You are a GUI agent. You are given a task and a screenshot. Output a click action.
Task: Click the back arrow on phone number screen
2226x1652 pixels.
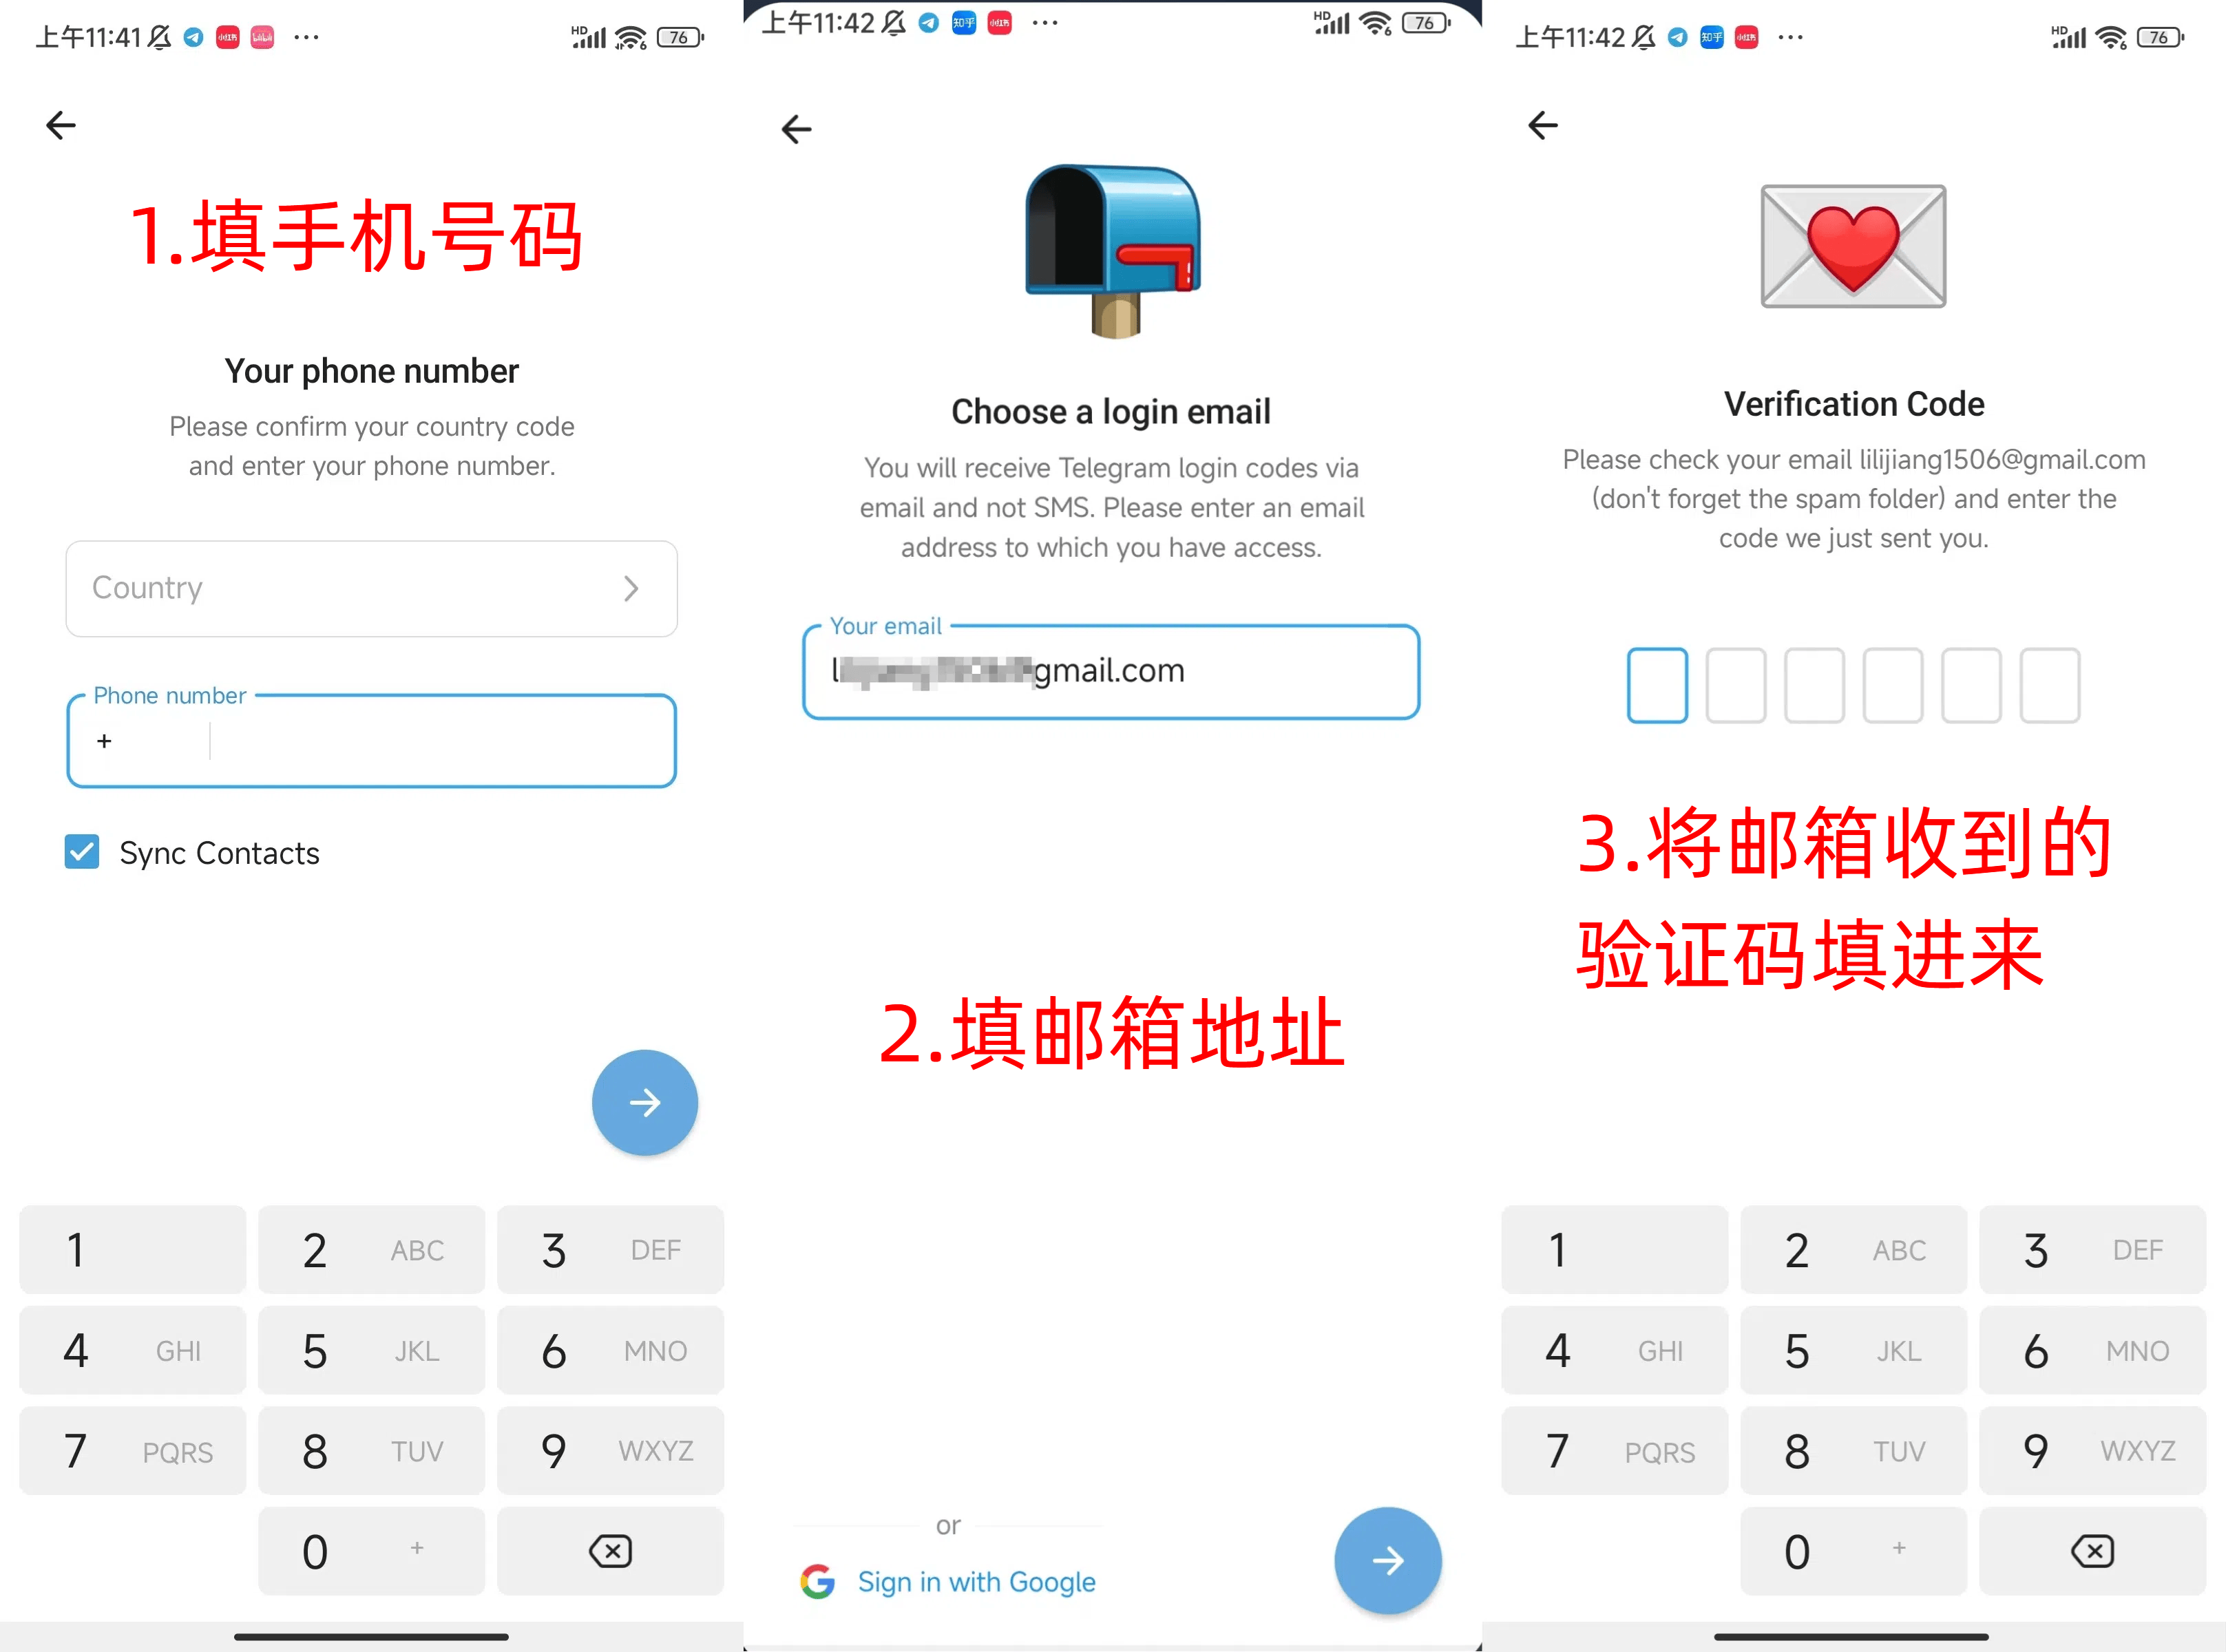click(61, 125)
